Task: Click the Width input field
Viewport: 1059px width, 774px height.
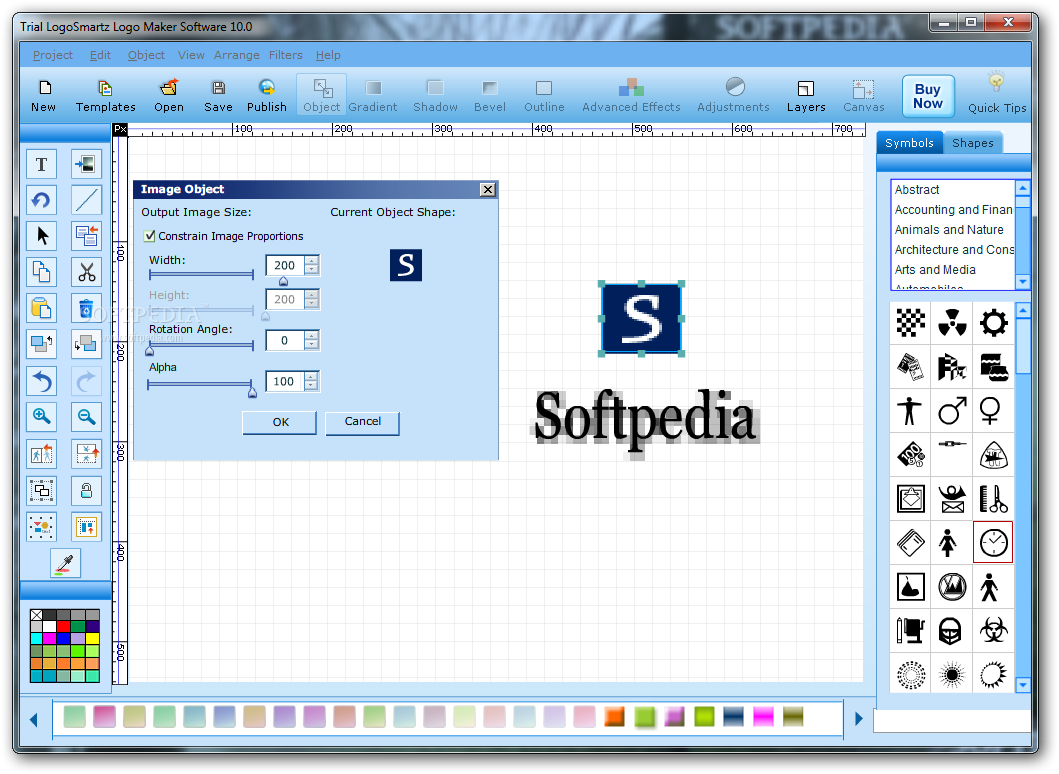Action: coord(285,265)
